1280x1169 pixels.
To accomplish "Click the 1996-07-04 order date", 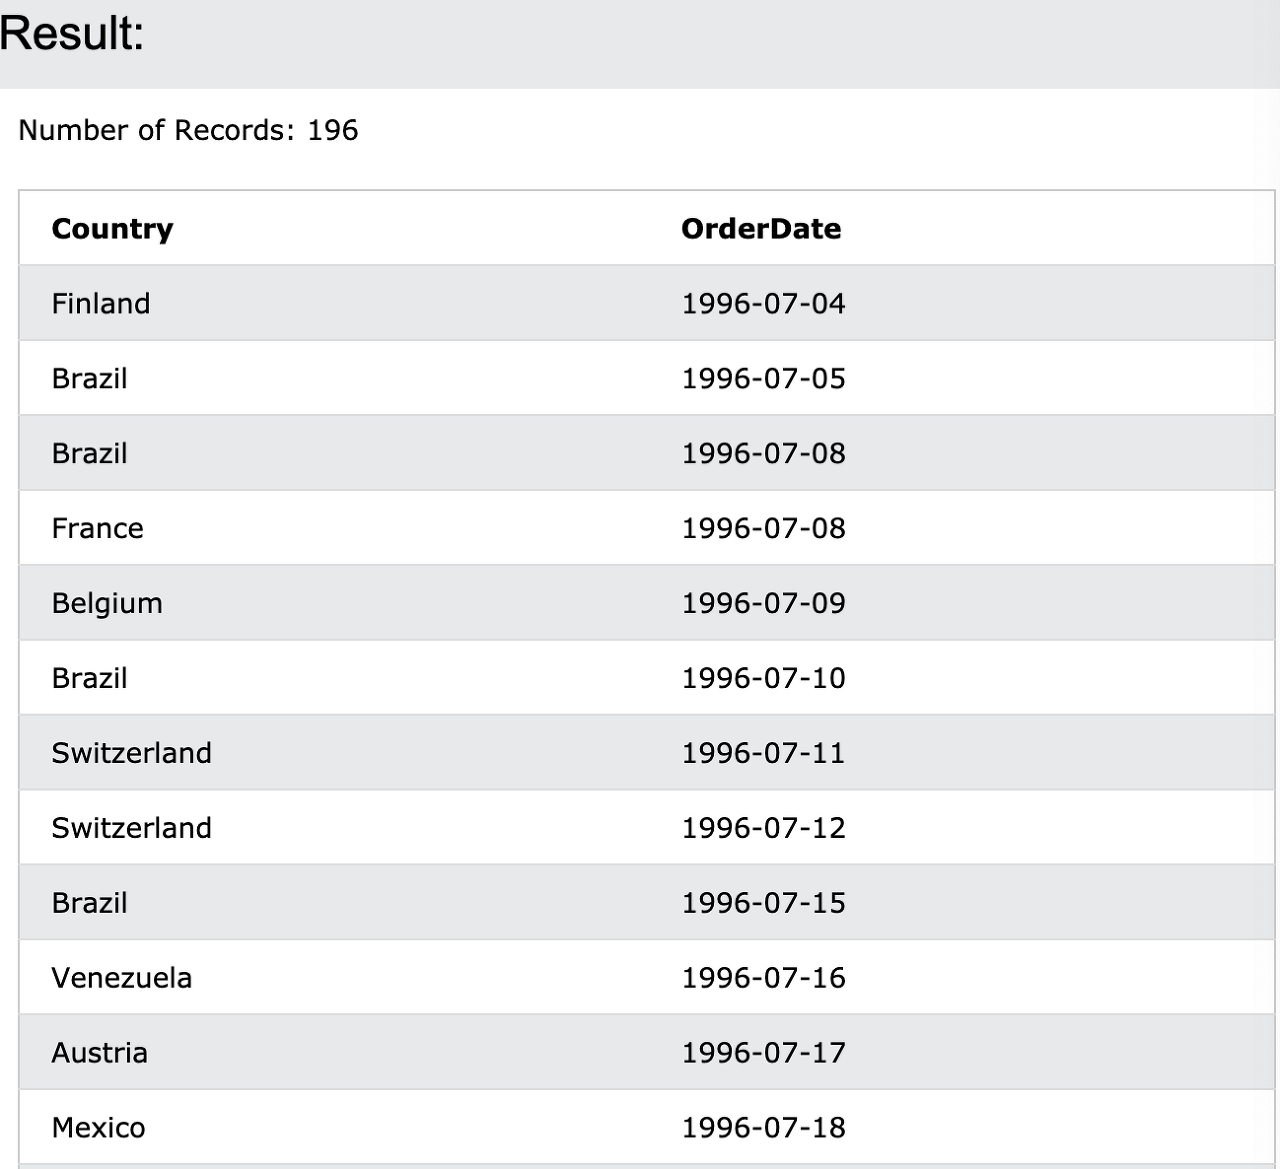I will point(763,303).
